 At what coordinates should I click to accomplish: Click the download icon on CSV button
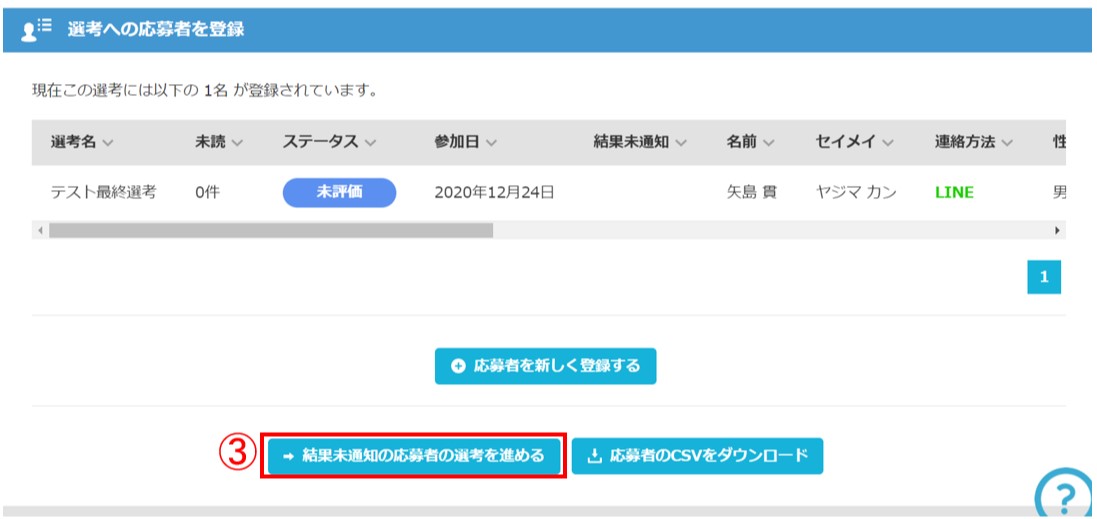pyautogui.click(x=594, y=456)
